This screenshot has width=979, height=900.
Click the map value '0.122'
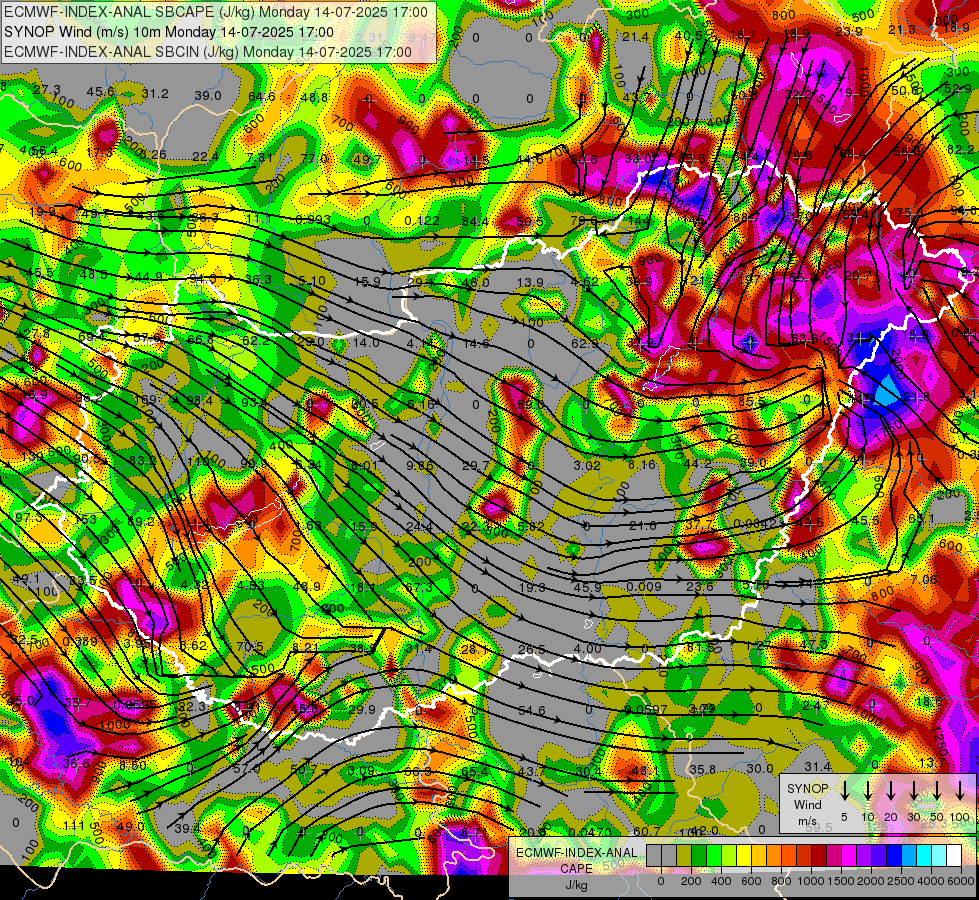tap(421, 220)
